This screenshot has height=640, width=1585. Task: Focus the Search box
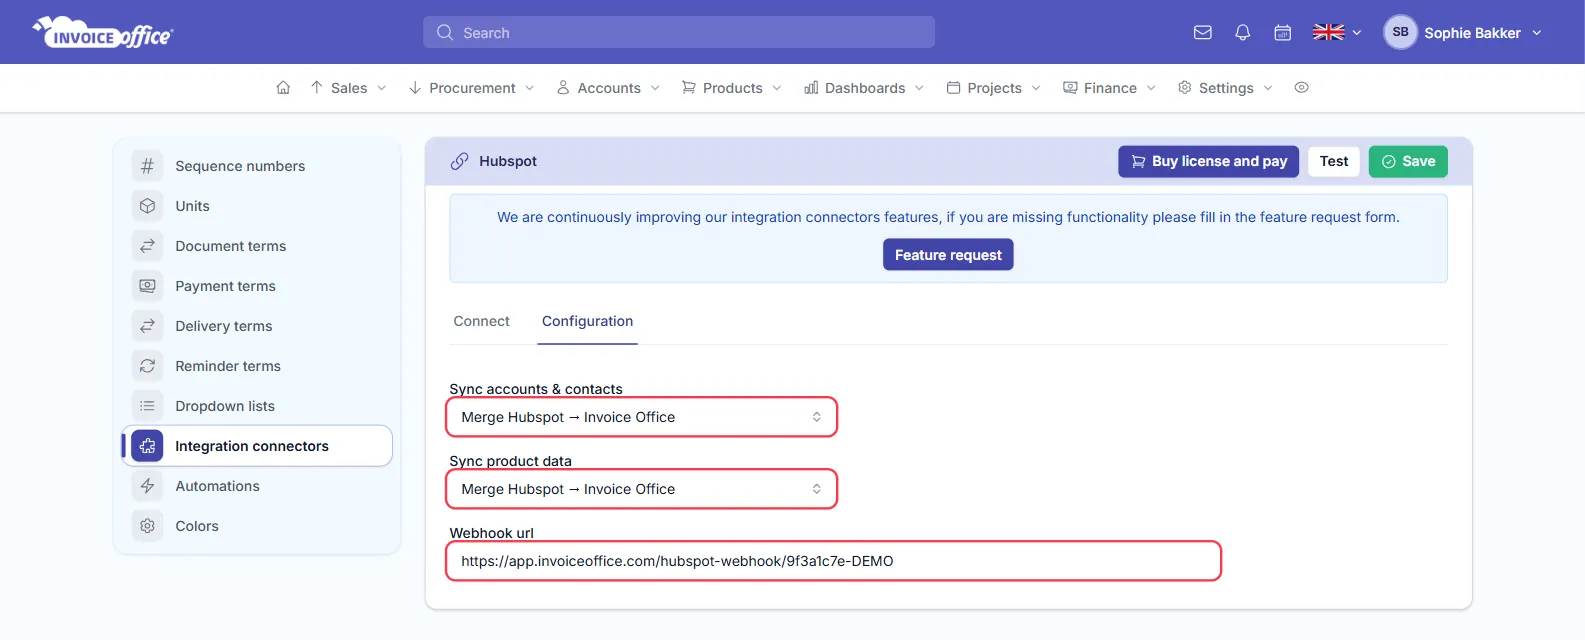click(x=679, y=32)
